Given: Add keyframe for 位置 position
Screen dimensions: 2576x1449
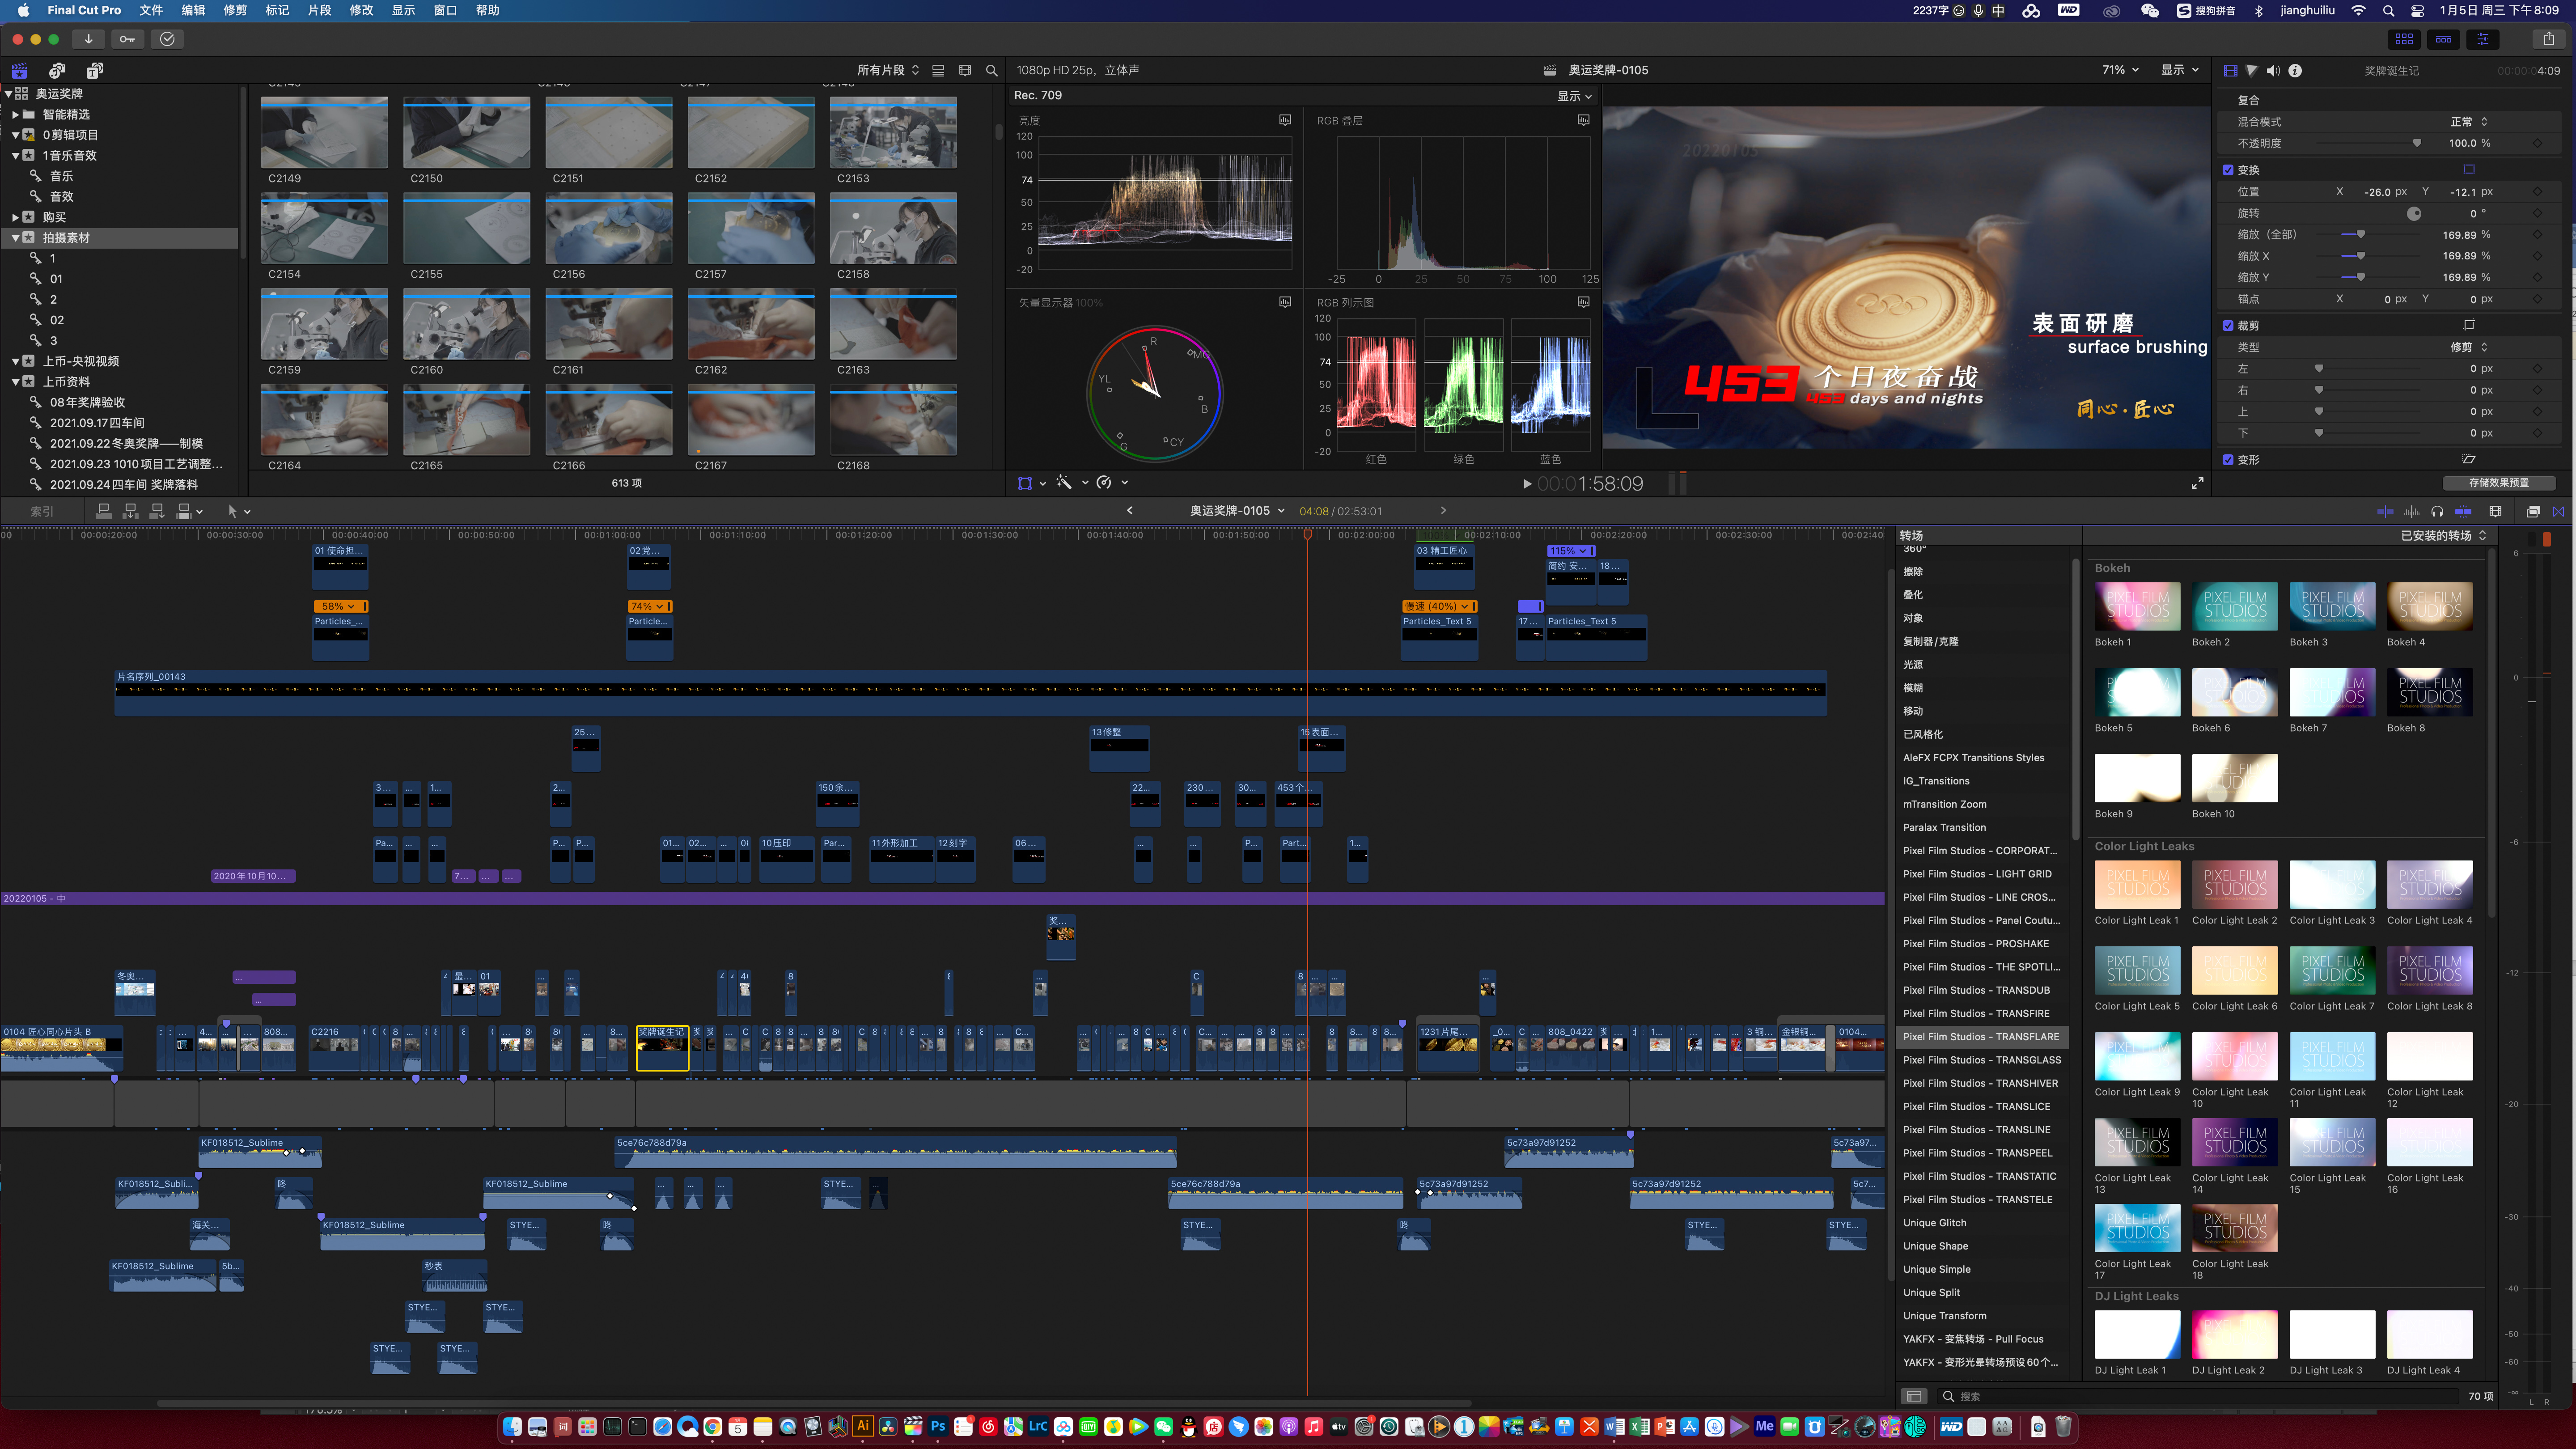Looking at the screenshot, I should coord(2537,192).
